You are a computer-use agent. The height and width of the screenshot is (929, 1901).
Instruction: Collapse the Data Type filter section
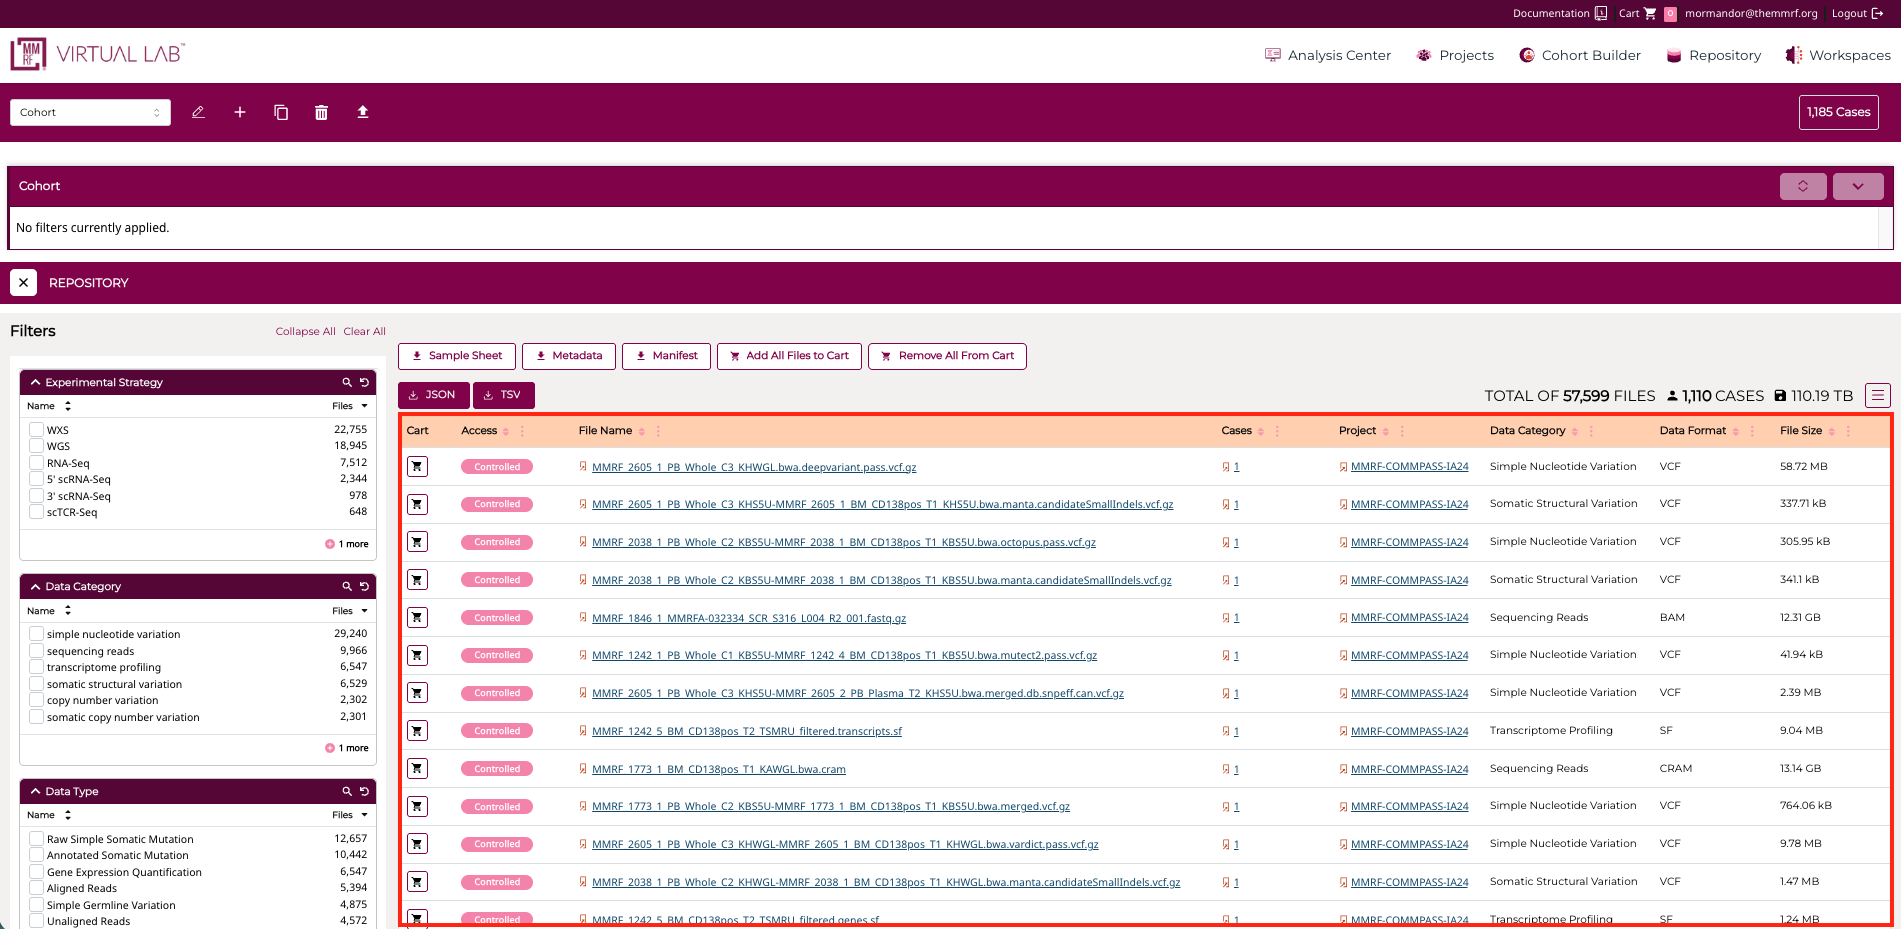36,791
